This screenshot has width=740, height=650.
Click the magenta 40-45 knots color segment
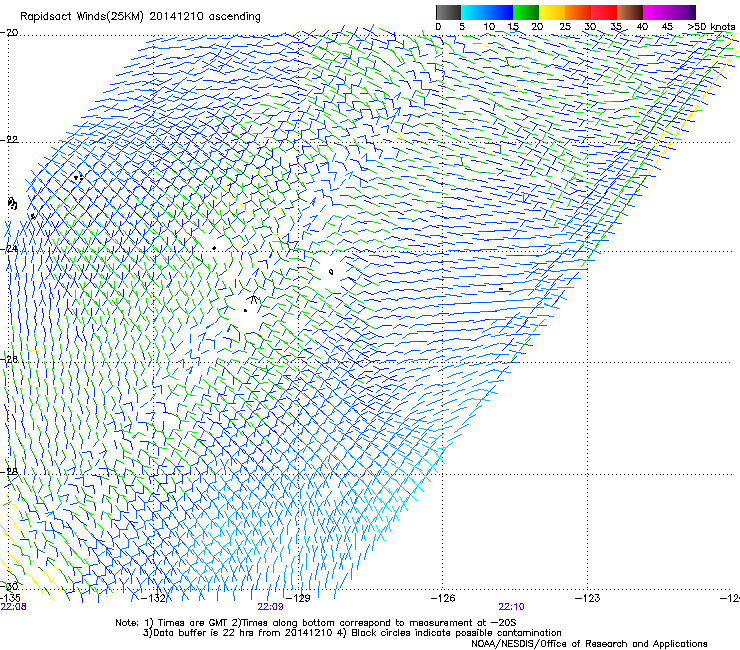656,12
